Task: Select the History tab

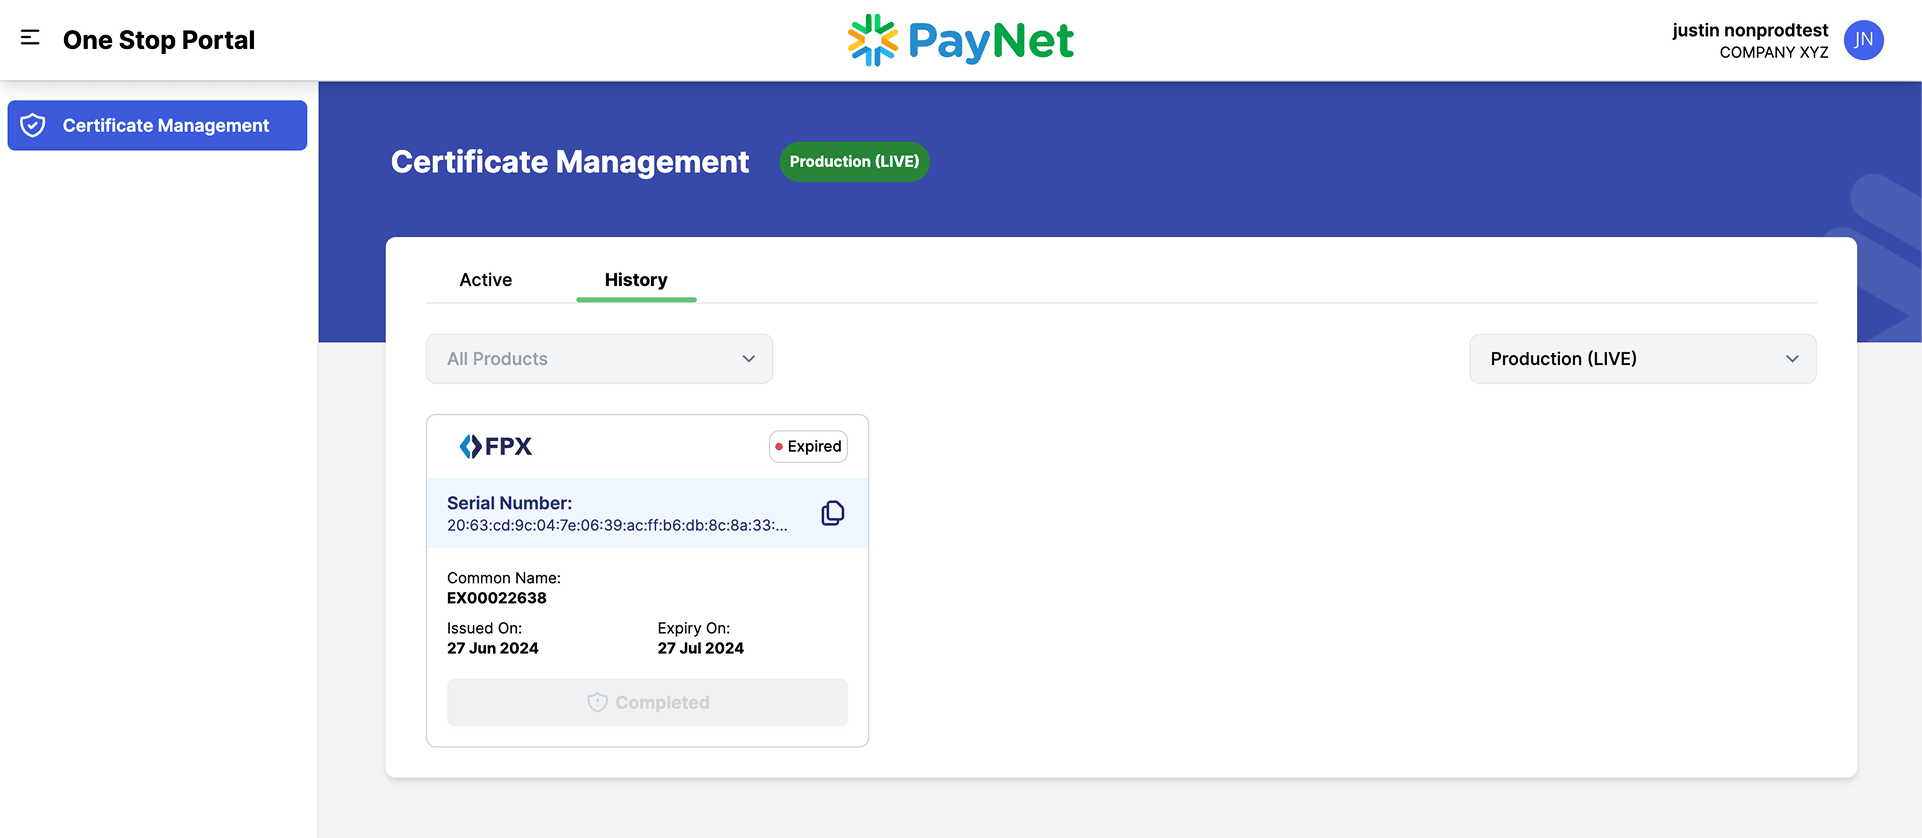Action: 636,280
